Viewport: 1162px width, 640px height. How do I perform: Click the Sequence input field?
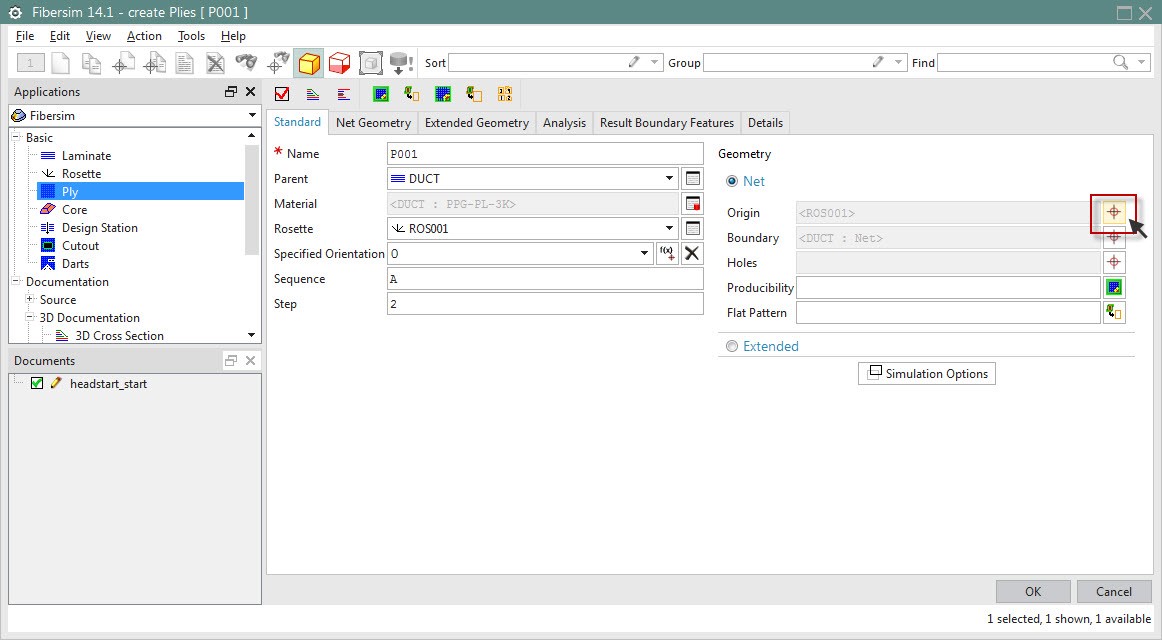(545, 279)
